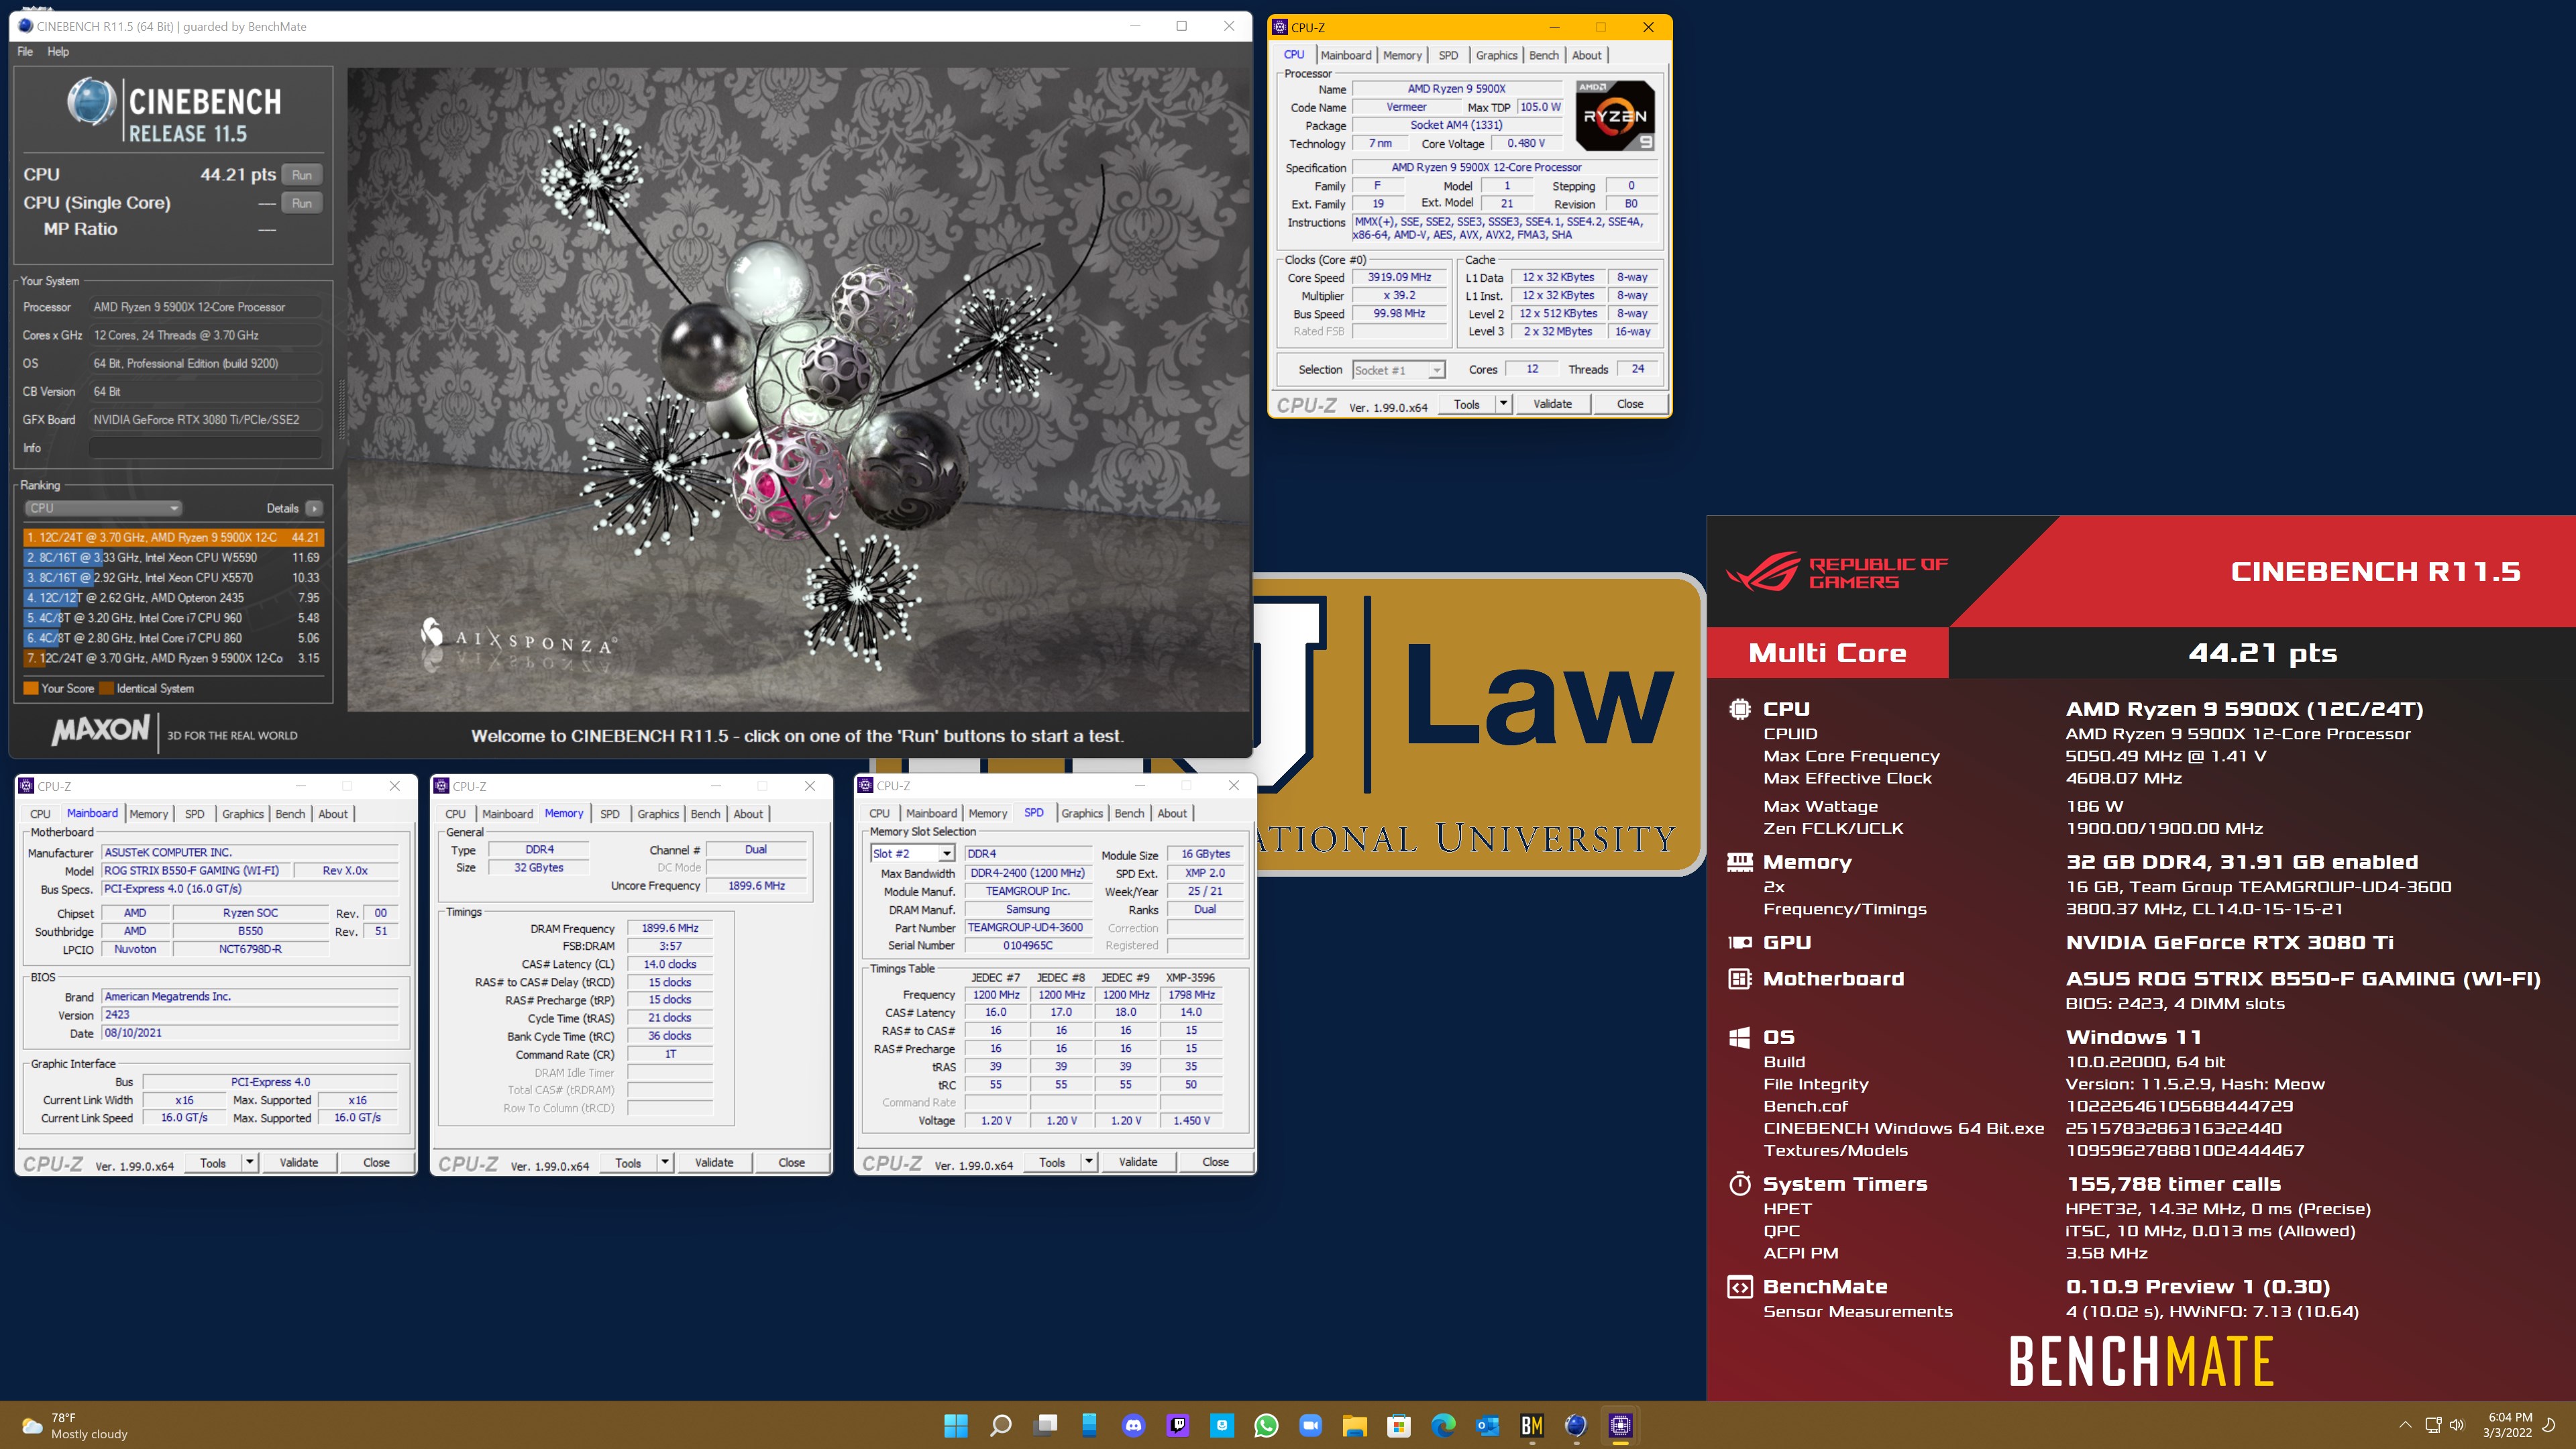Click Close button in CPU-Z processor window
Viewport: 2576px width, 1449px height.
1629,404
